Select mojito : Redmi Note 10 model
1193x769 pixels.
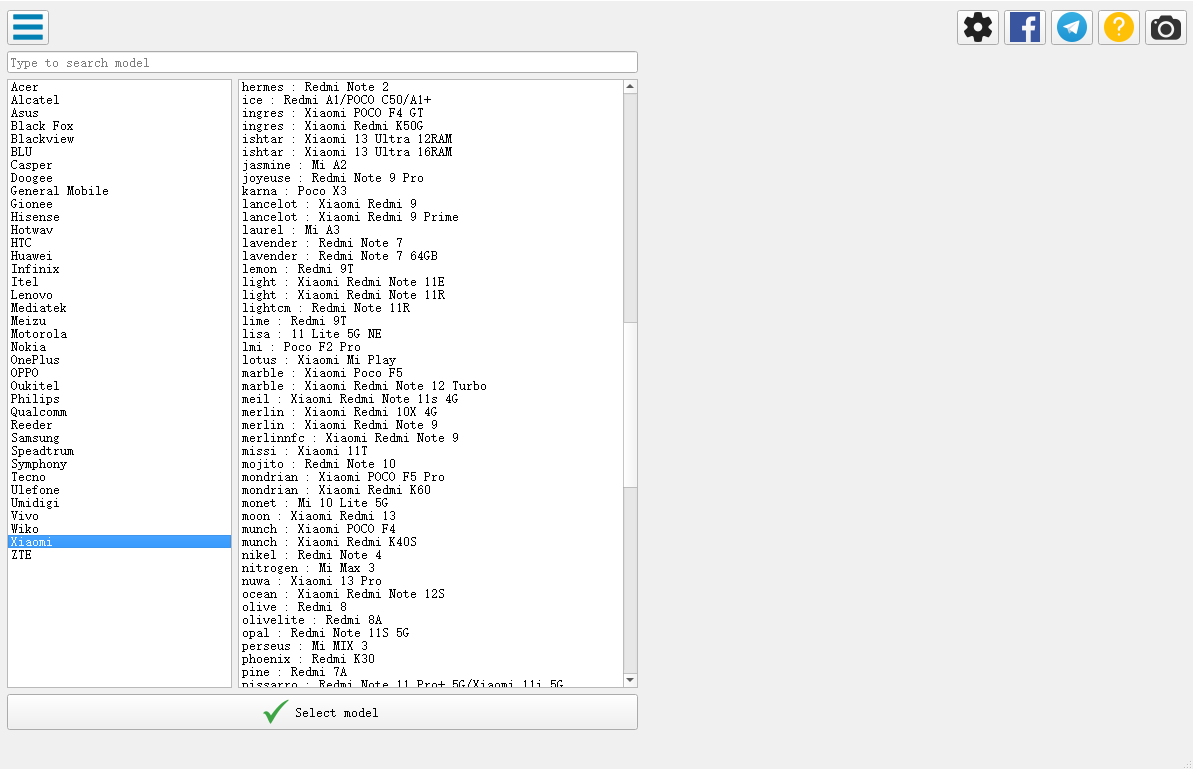pos(319,464)
